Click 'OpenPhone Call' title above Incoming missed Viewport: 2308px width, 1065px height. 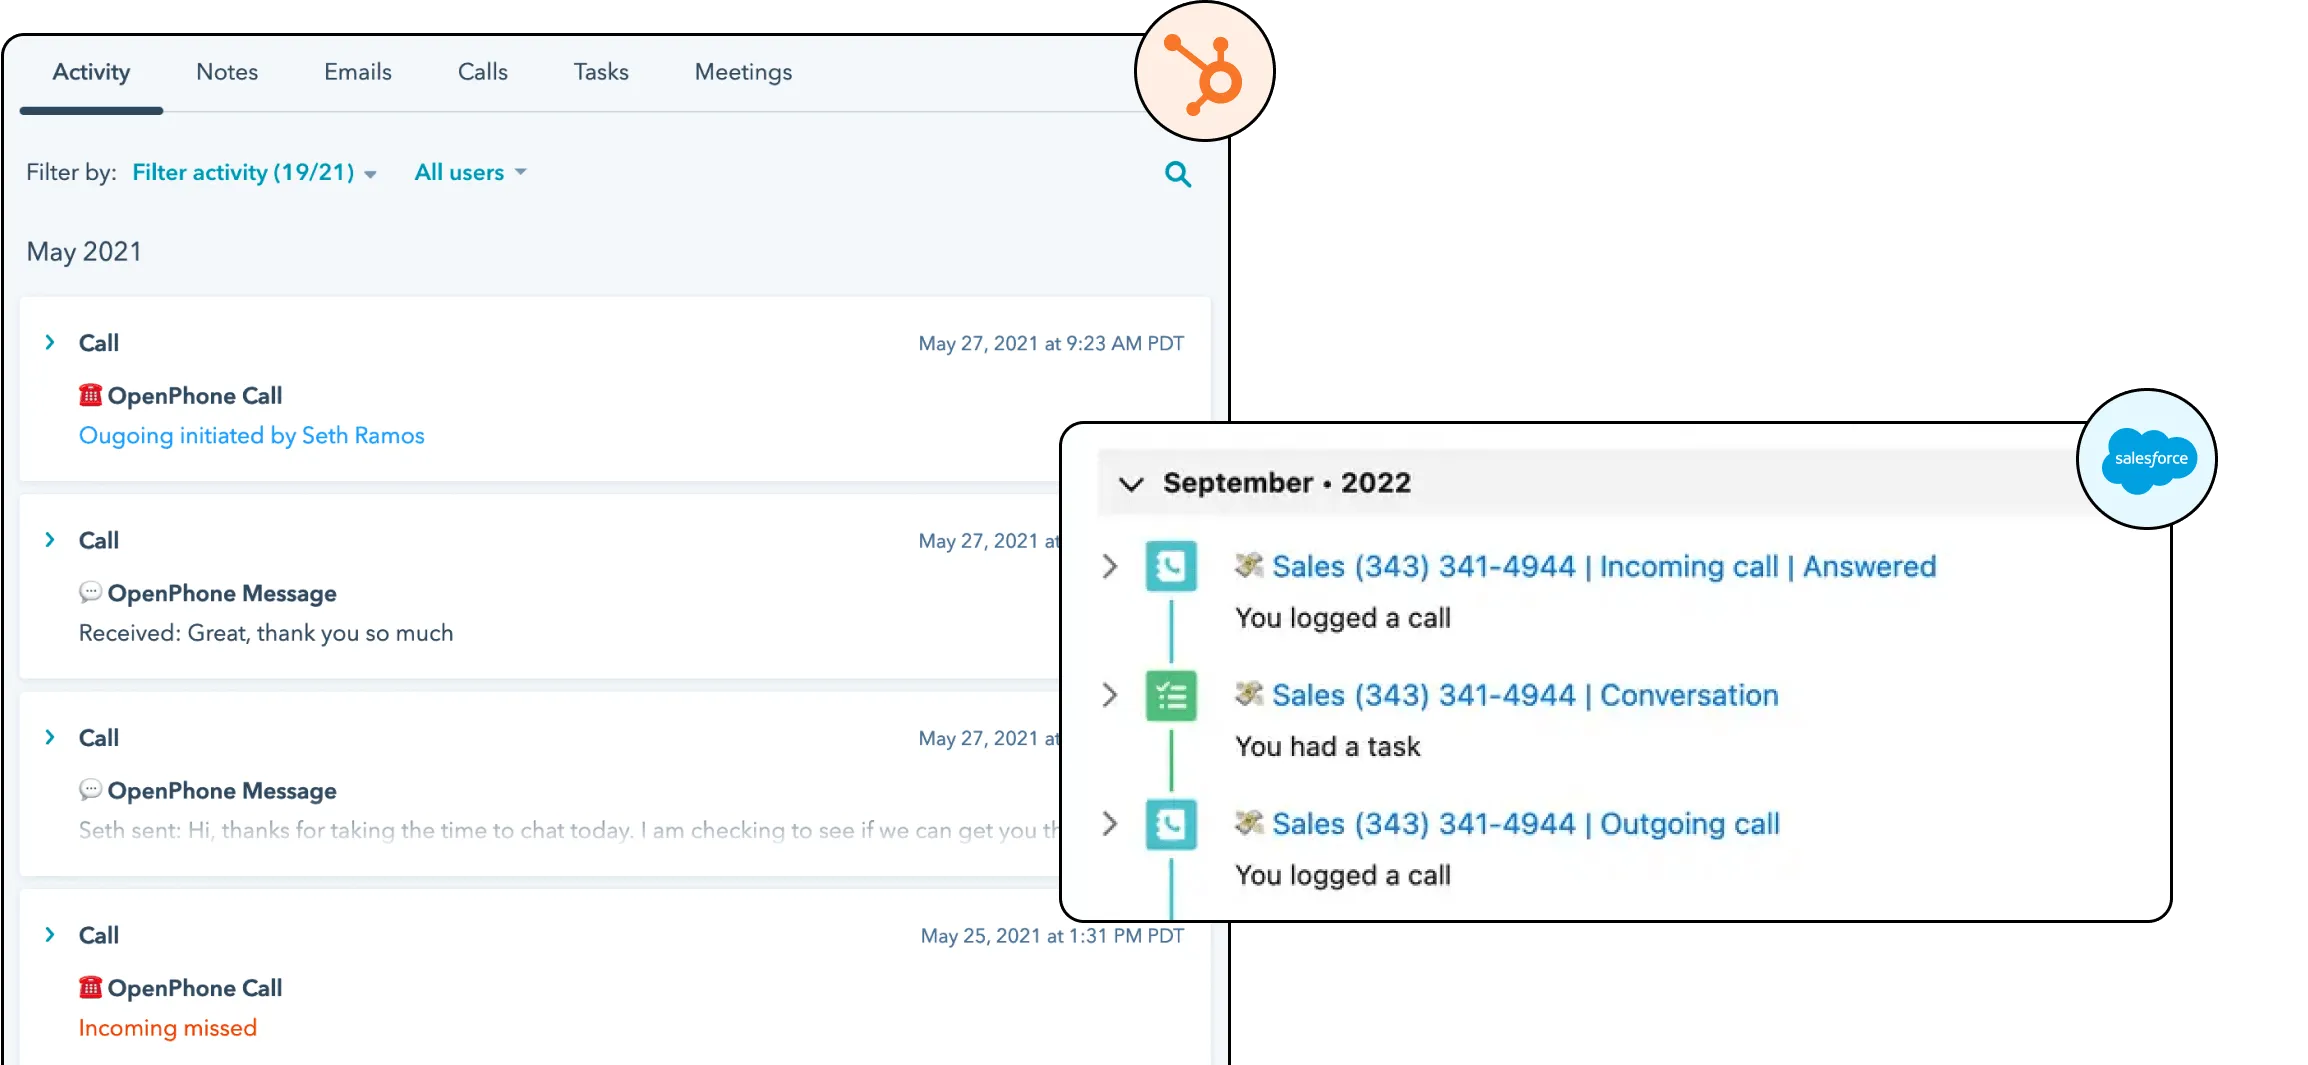[195, 988]
